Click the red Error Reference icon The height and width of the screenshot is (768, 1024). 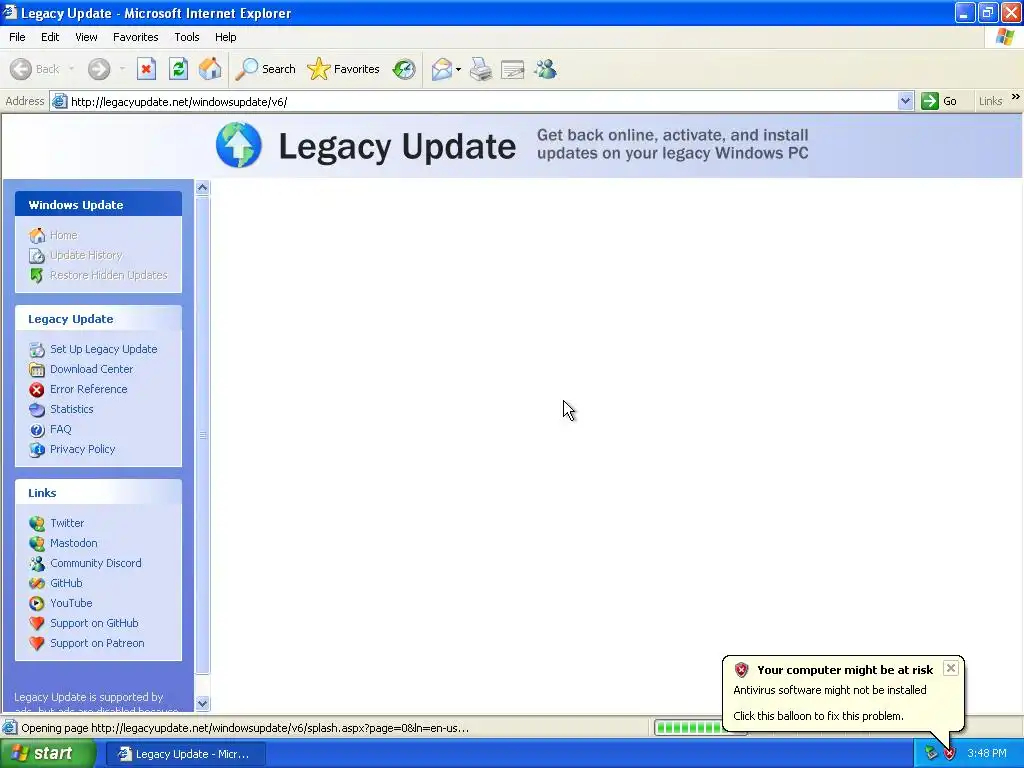[37, 390]
